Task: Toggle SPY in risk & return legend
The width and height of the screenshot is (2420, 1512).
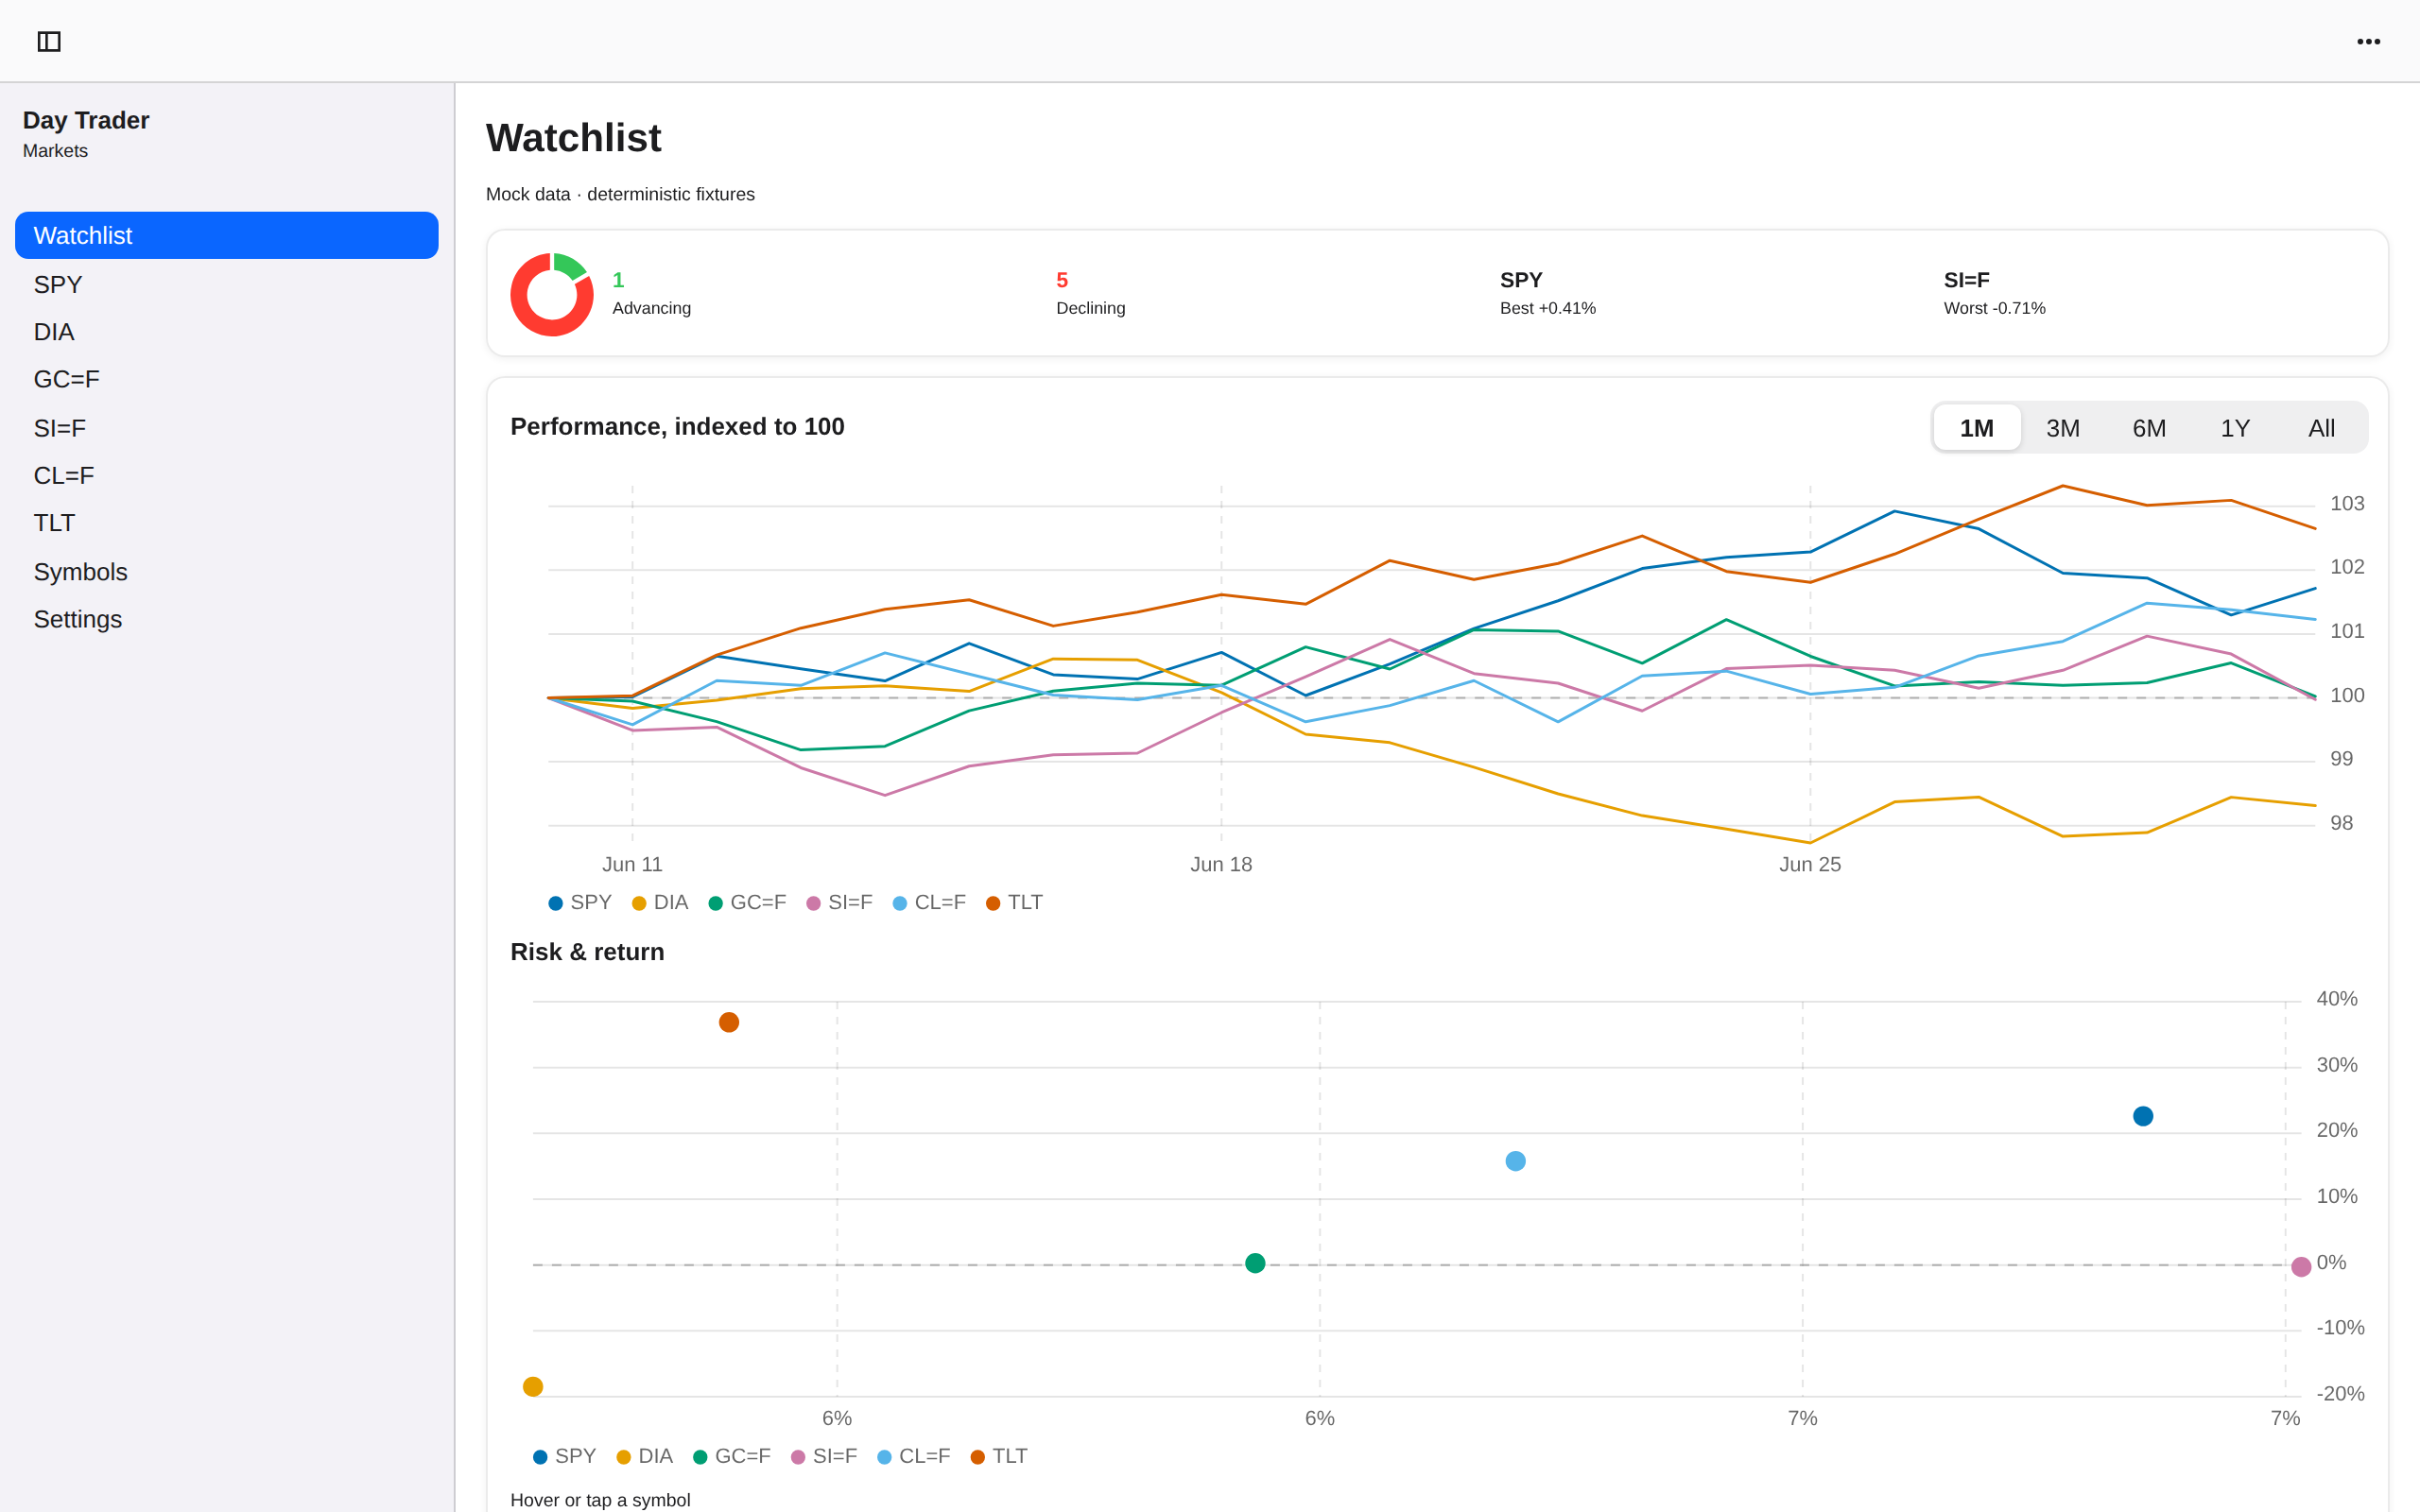Action: (564, 1456)
